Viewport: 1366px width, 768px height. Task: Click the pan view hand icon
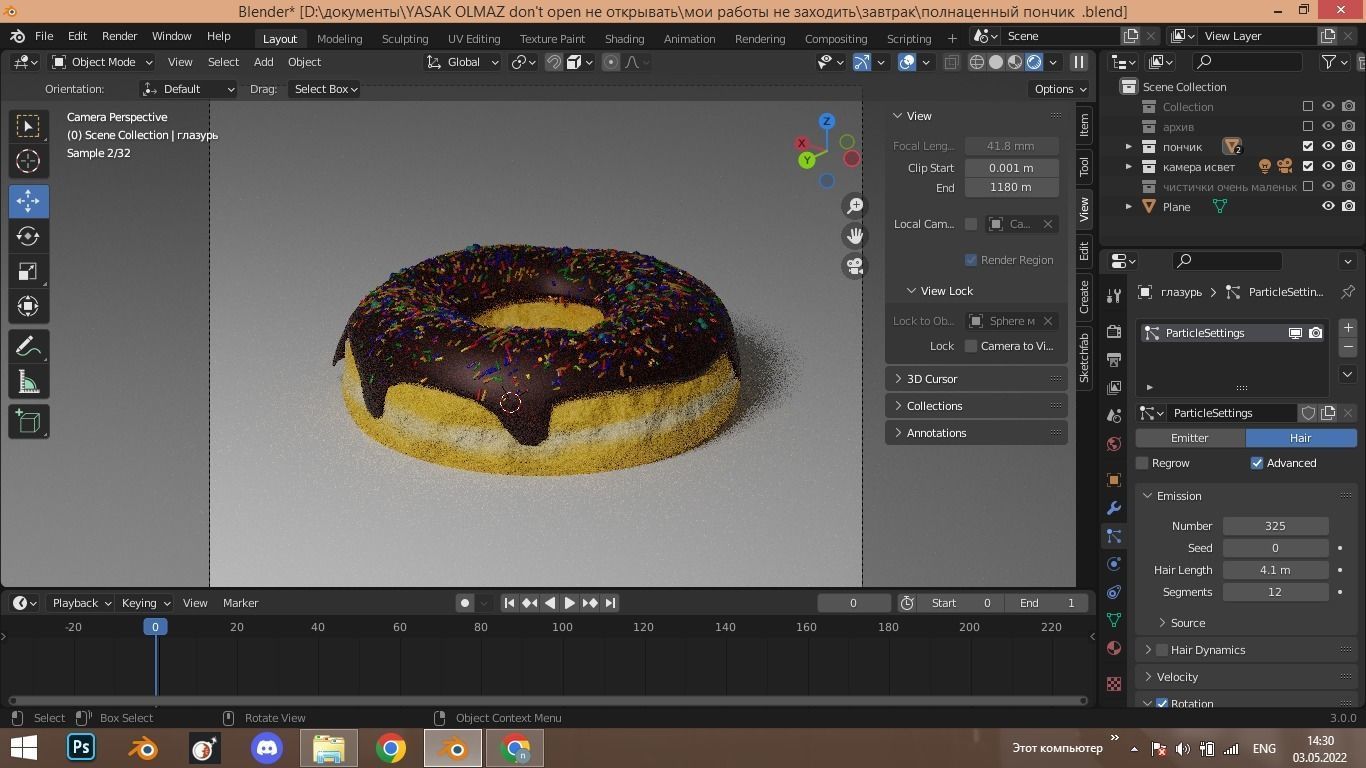tap(854, 236)
